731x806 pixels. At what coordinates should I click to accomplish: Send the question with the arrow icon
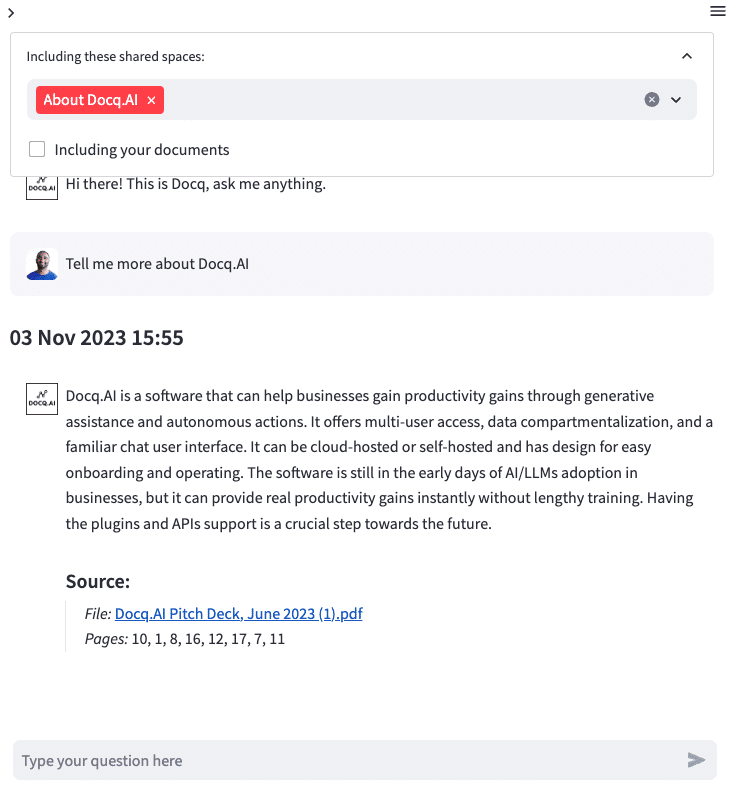(x=696, y=760)
